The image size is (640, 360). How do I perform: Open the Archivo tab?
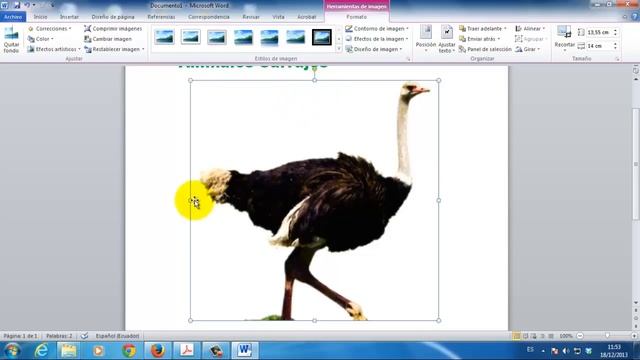click(13, 17)
